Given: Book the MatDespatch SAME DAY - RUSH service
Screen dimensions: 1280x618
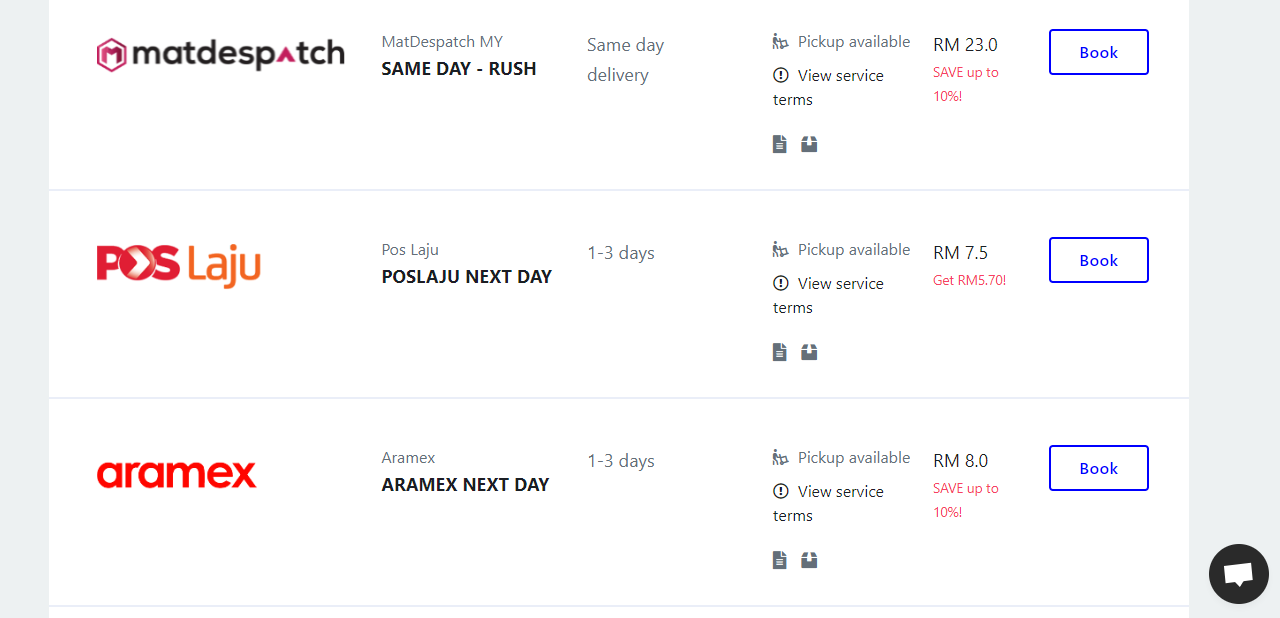Looking at the screenshot, I should 1098,52.
